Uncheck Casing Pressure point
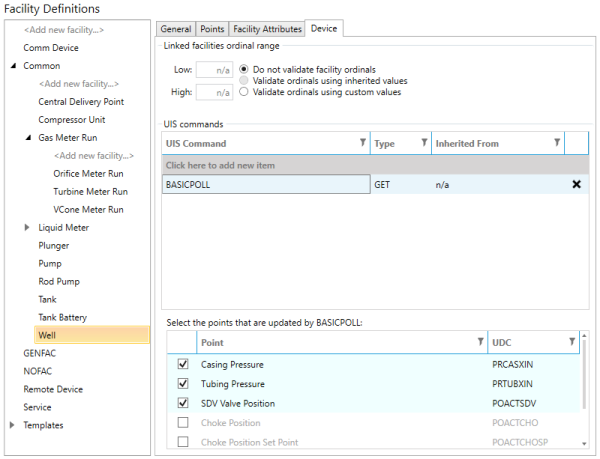Screen dimensions: 600x459 pos(183,364)
